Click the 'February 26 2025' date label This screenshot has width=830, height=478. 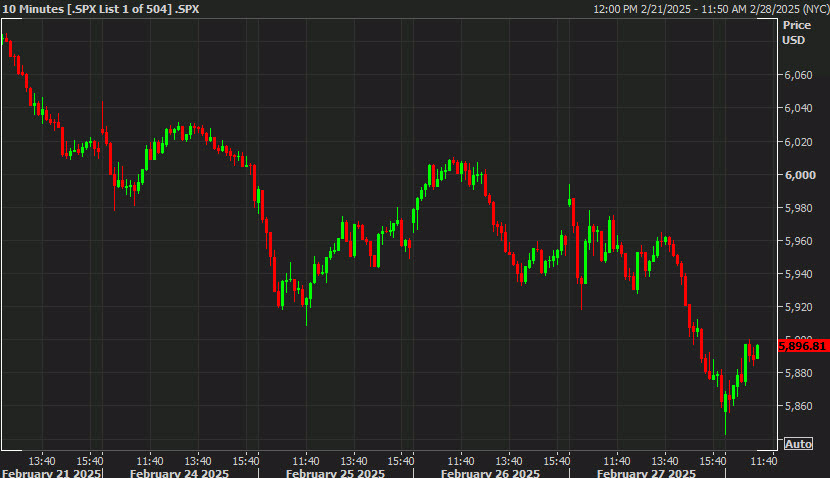490,473
